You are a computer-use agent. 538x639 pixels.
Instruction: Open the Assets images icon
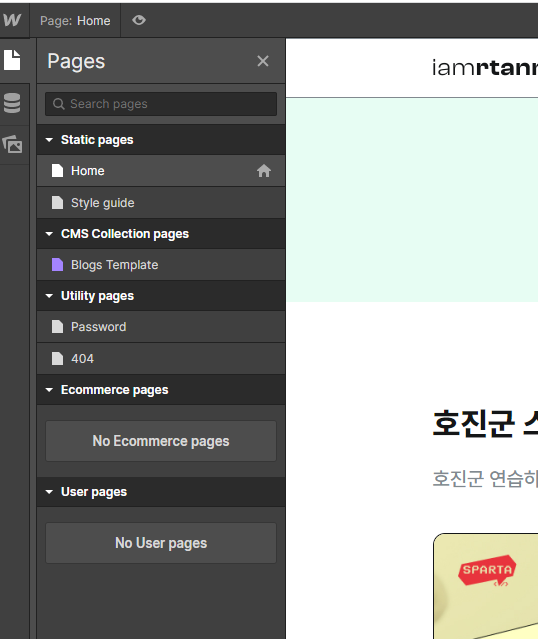[x=12, y=144]
